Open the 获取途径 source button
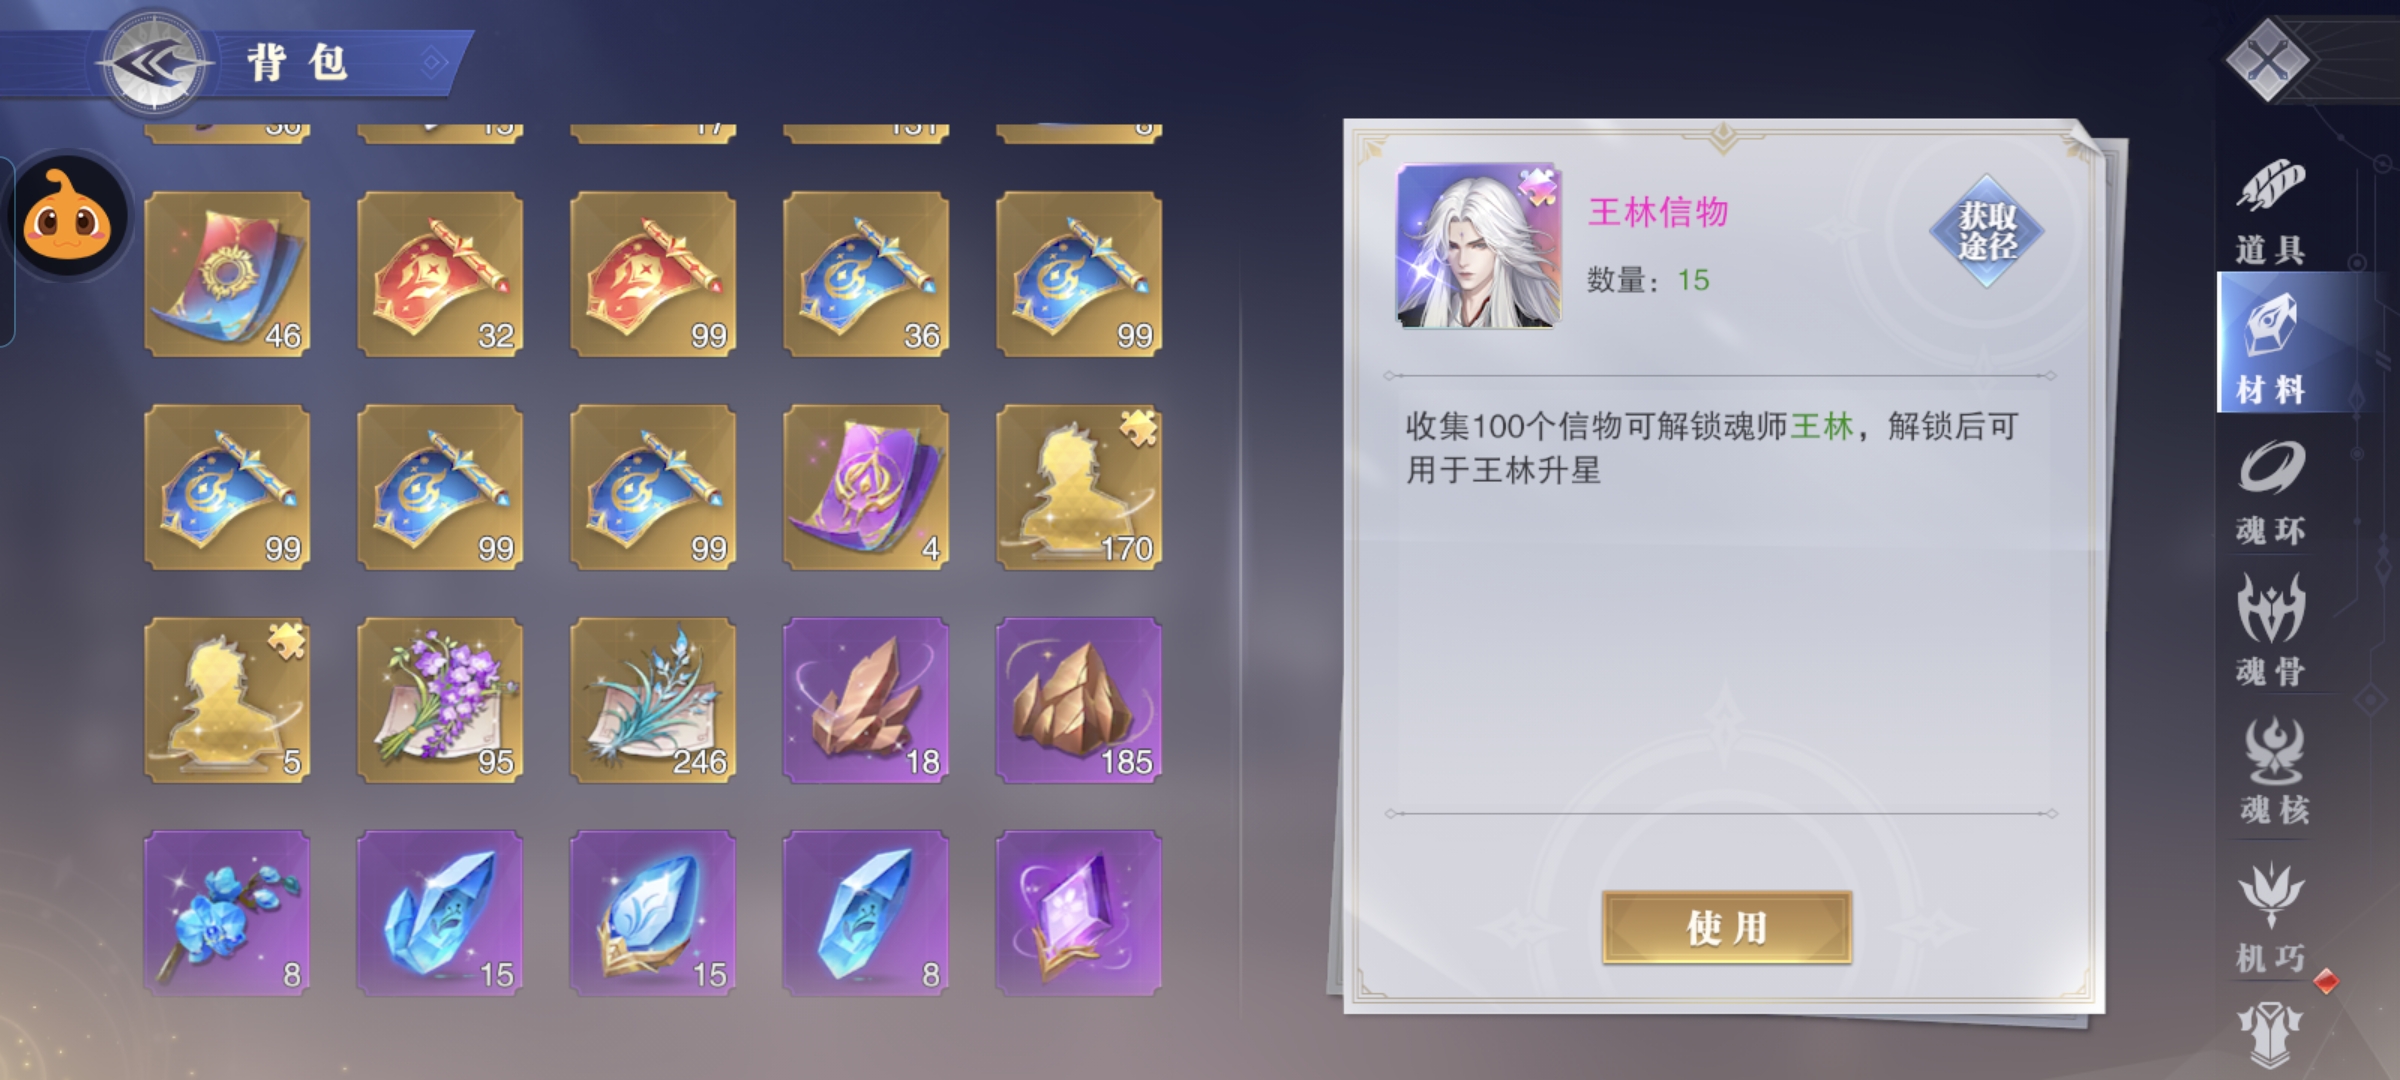Image resolution: width=2400 pixels, height=1080 pixels. tap(1987, 231)
